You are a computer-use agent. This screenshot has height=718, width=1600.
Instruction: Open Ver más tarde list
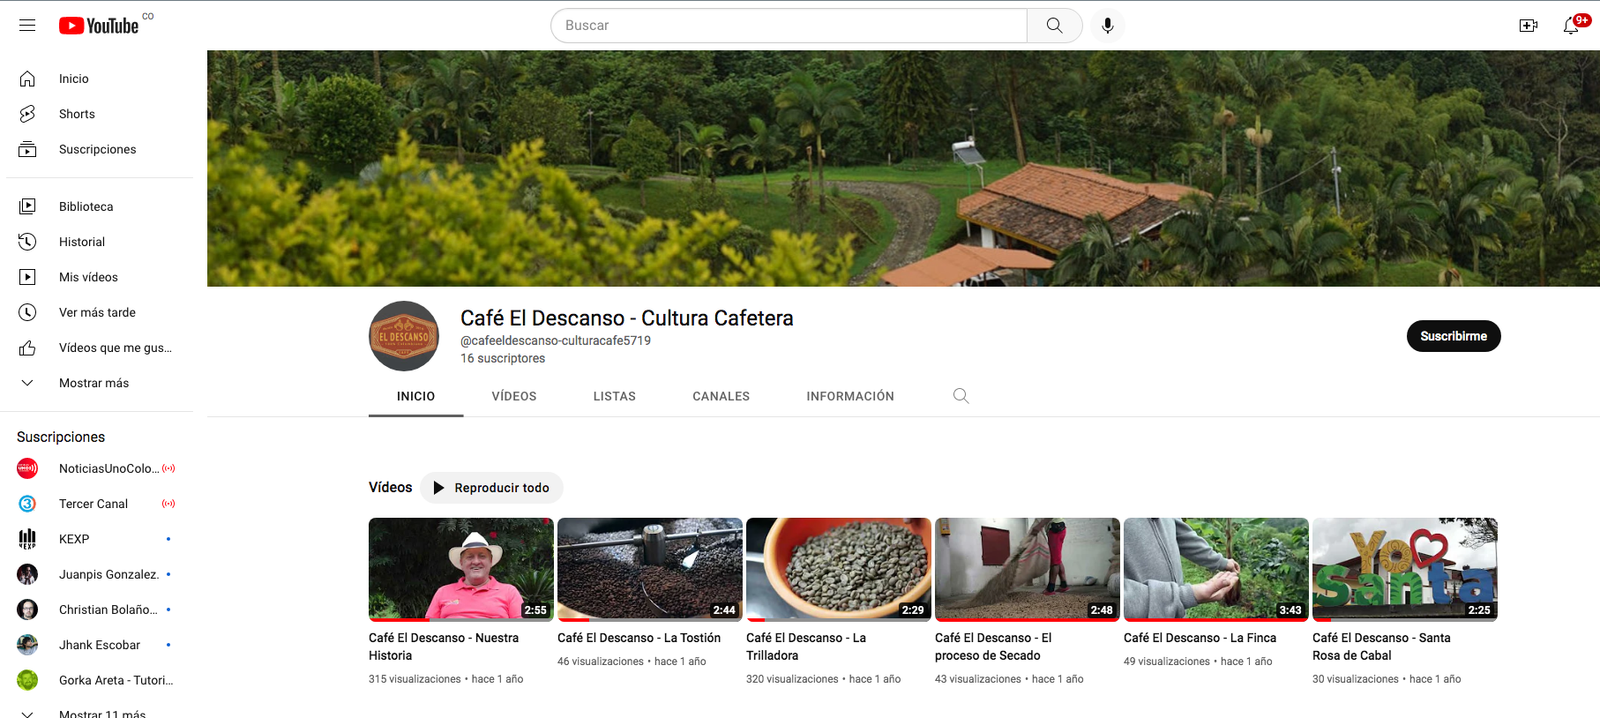pyautogui.click(x=99, y=312)
